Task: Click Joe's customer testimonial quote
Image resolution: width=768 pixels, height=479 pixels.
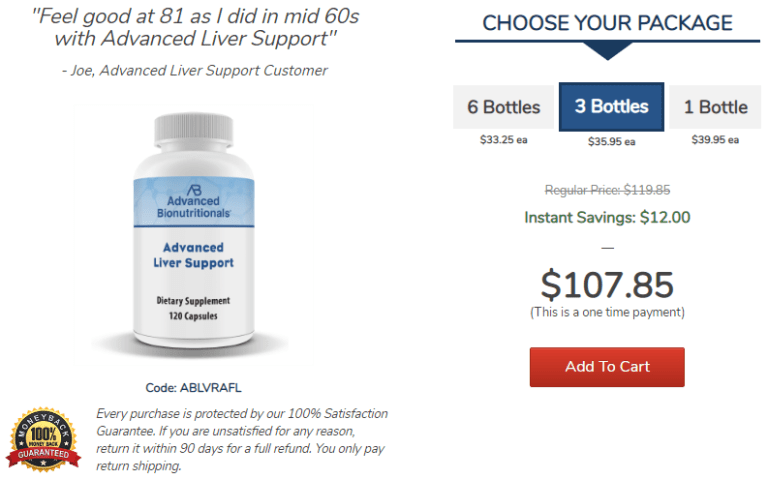Action: [195, 27]
